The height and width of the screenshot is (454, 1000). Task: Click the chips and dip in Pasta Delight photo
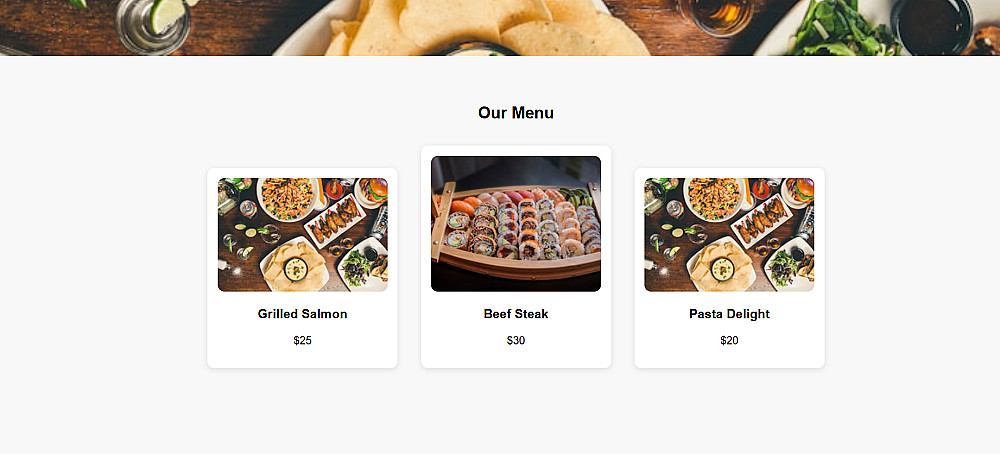coord(721,266)
